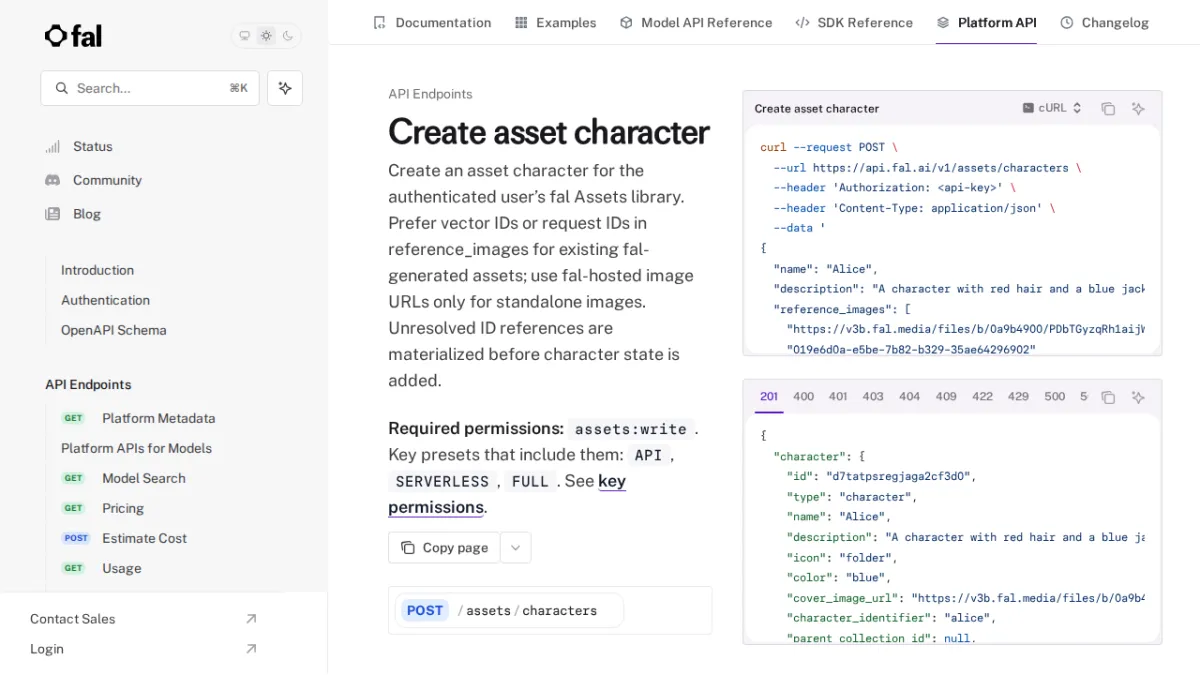Open Community link in sidebar
The height and width of the screenshot is (675, 1200).
(x=93, y=180)
